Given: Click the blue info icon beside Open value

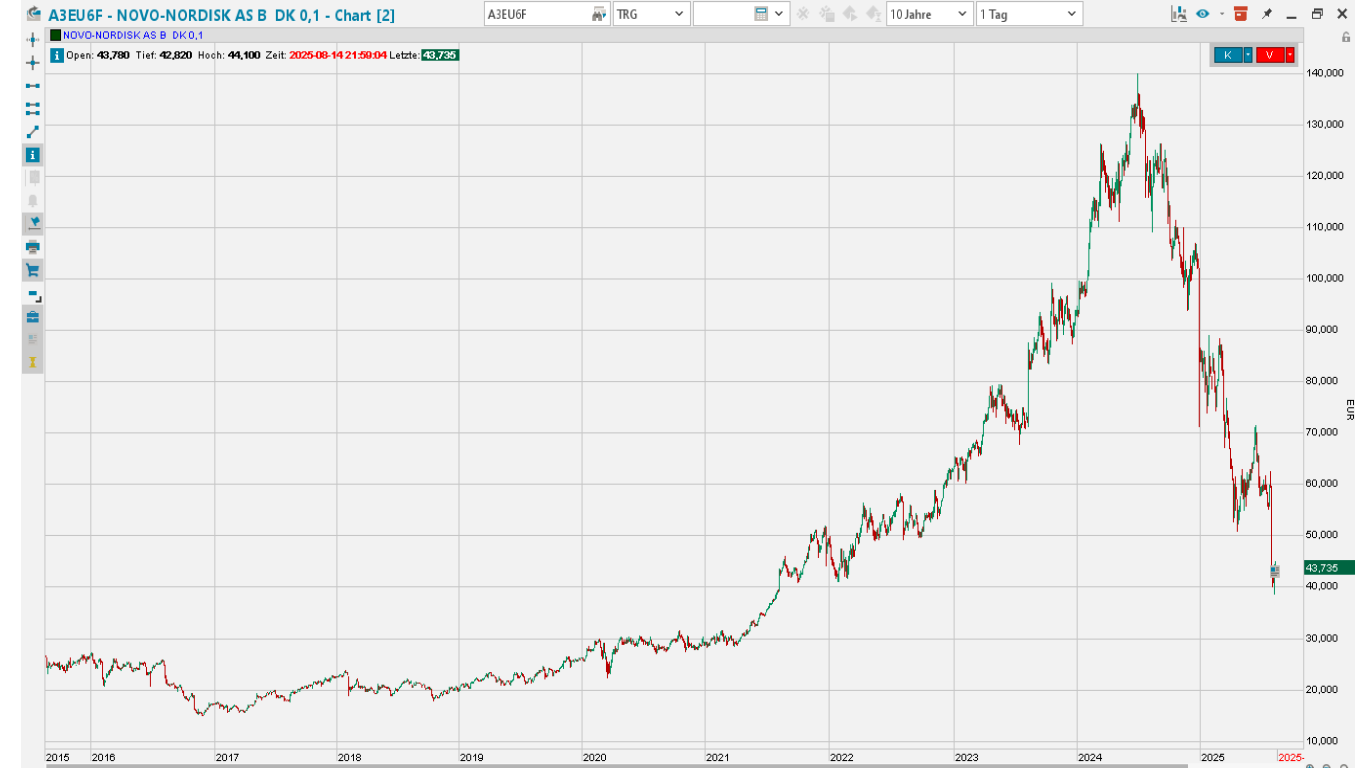Looking at the screenshot, I should tap(56, 55).
